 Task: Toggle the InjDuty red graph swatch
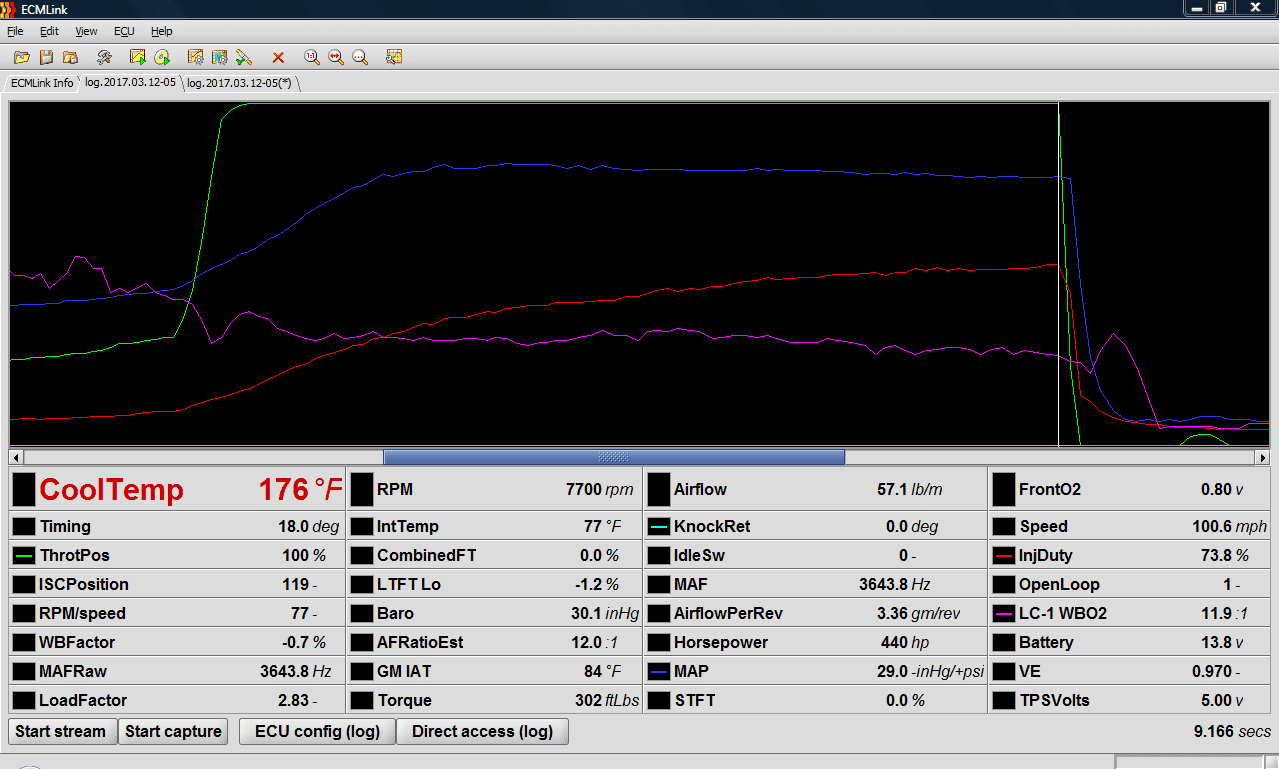click(1003, 555)
